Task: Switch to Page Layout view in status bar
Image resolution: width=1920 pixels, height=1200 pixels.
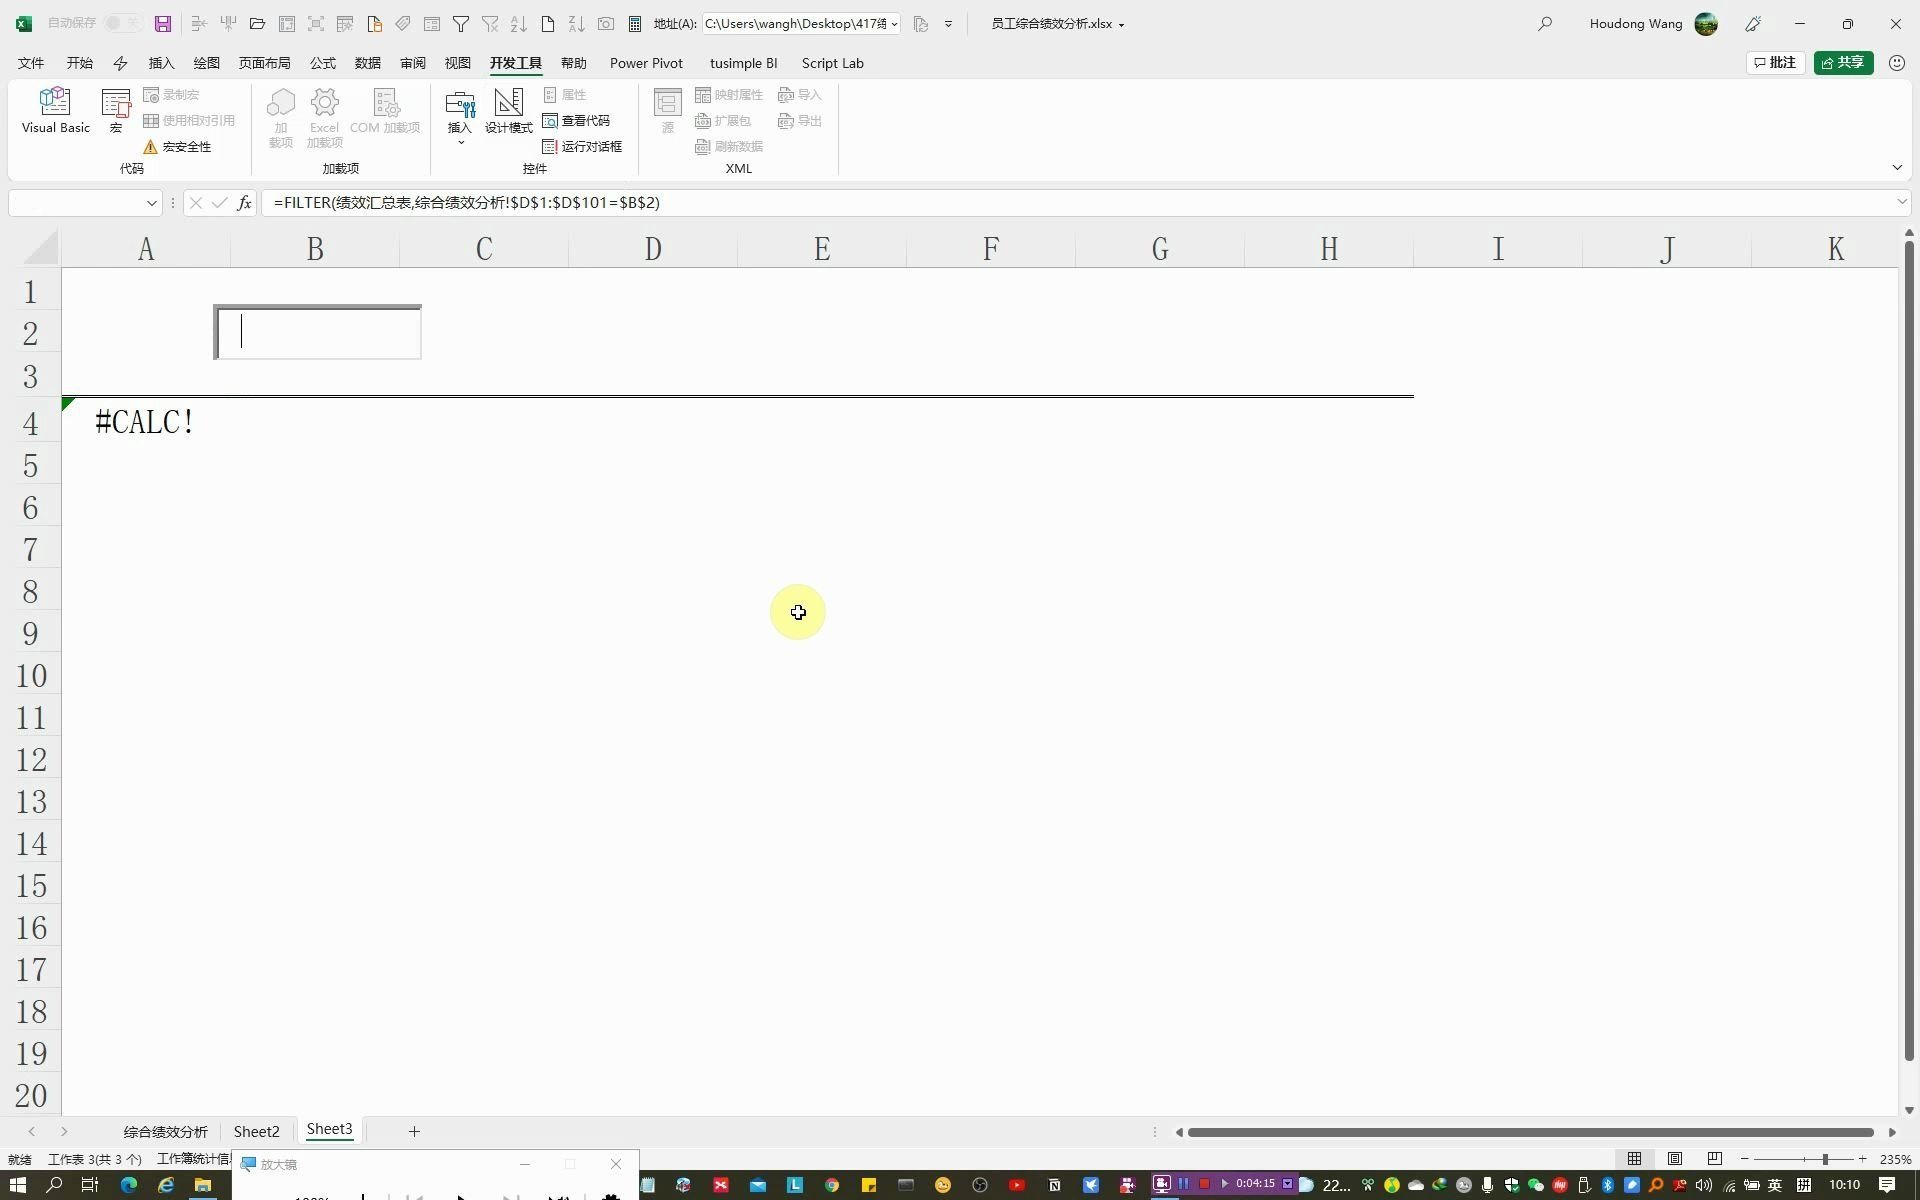Action: coord(1675,1158)
